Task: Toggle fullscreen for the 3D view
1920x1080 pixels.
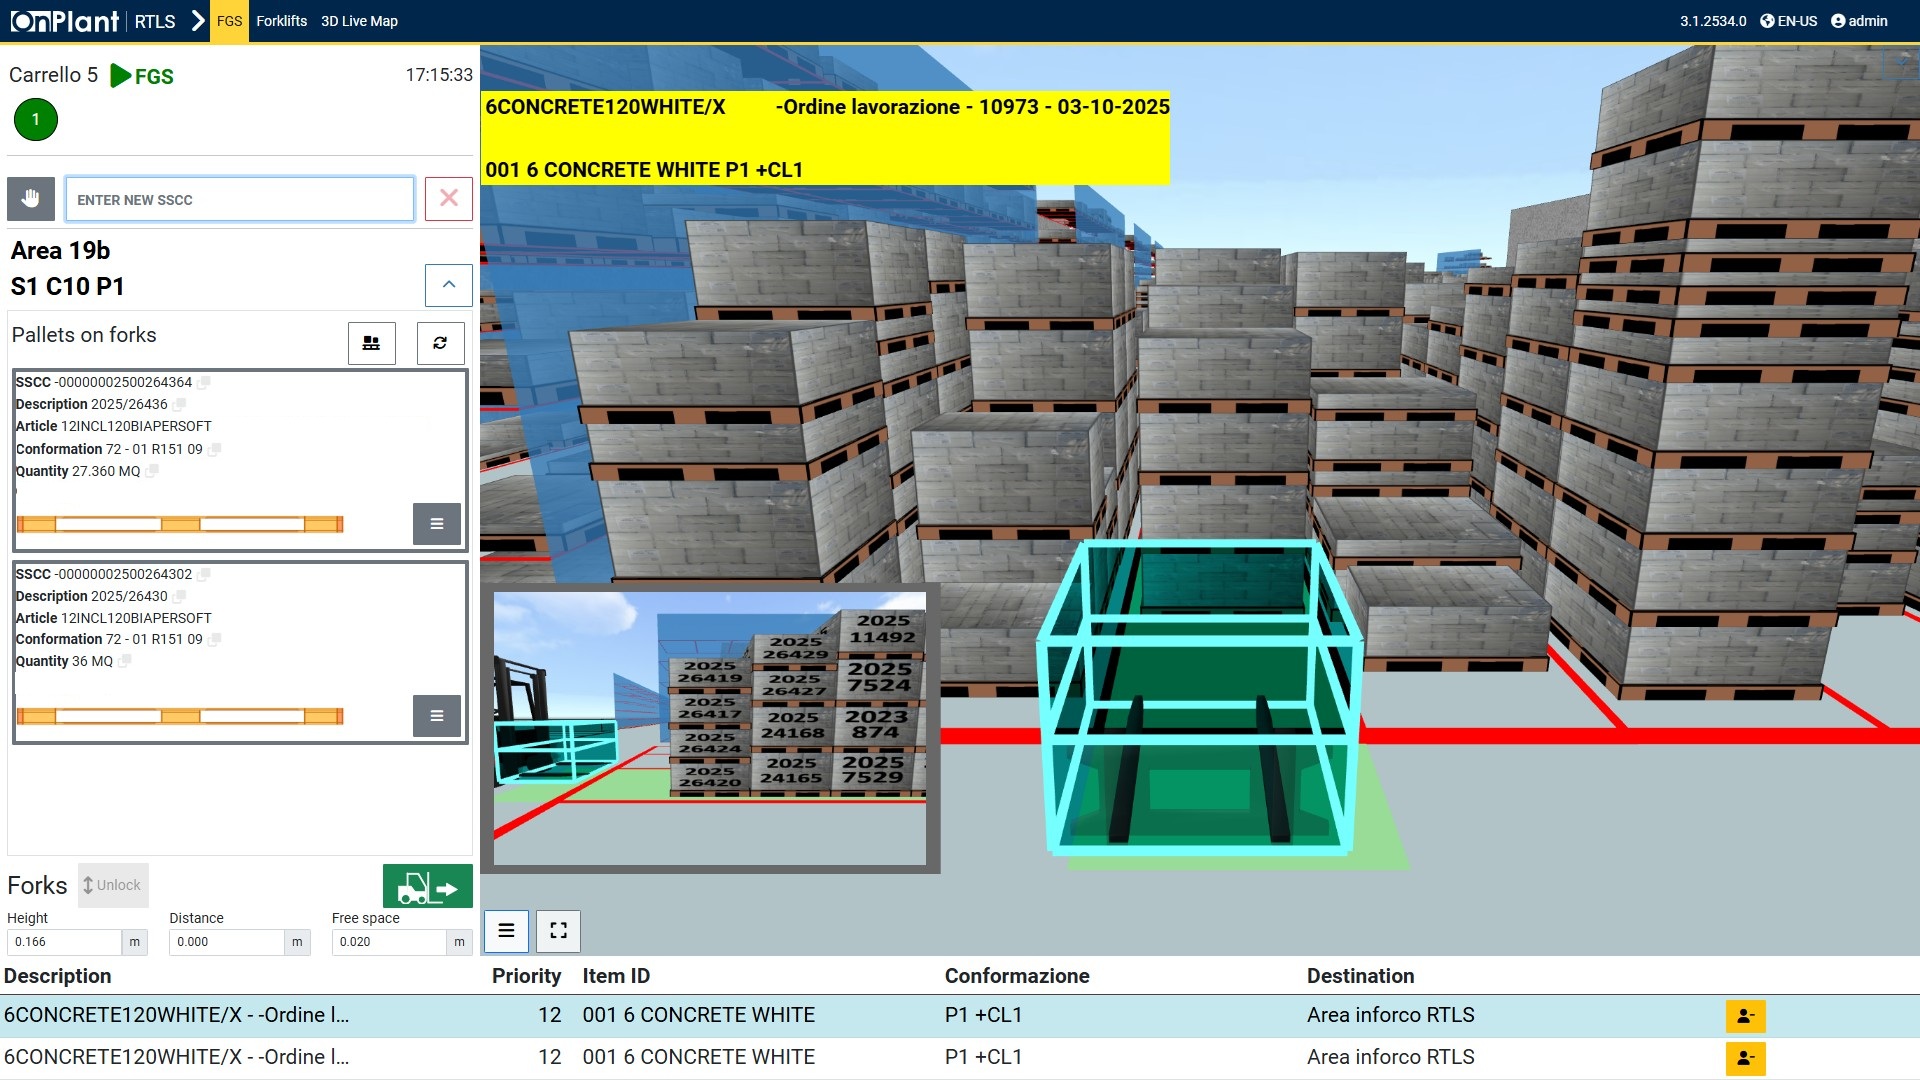Action: [559, 931]
